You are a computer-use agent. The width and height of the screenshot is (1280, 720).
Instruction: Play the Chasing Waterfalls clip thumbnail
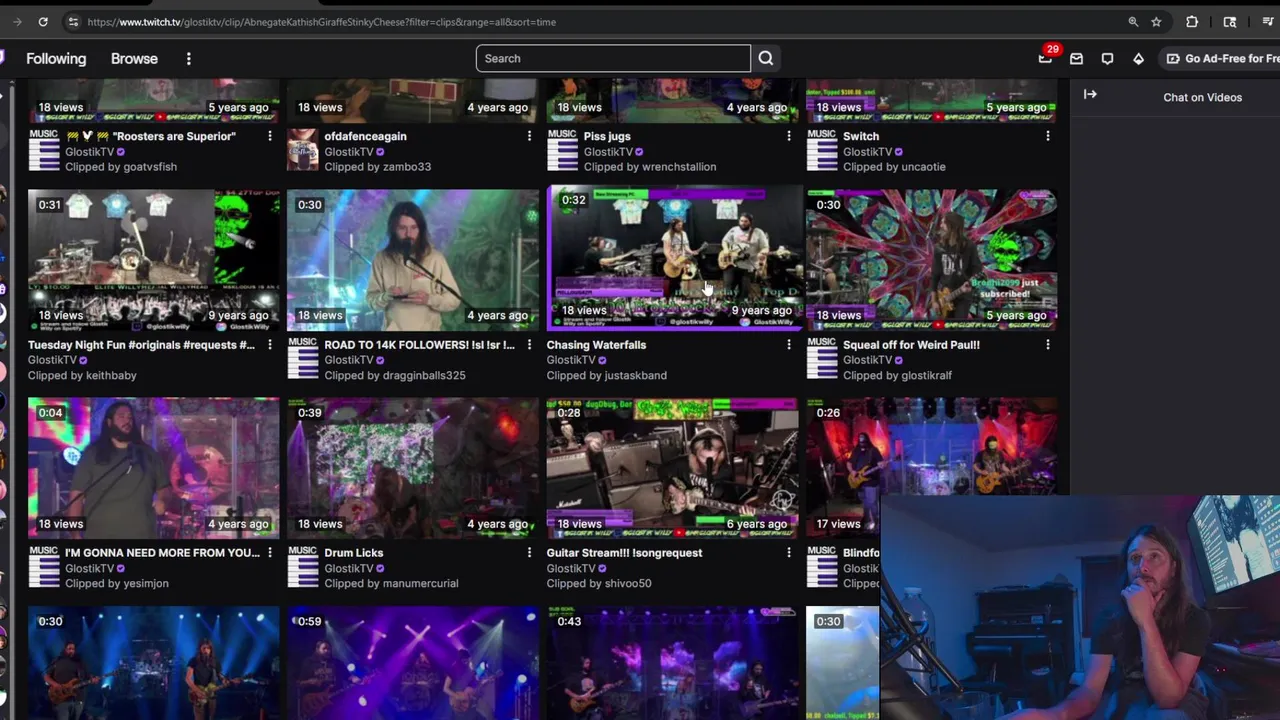coord(674,257)
